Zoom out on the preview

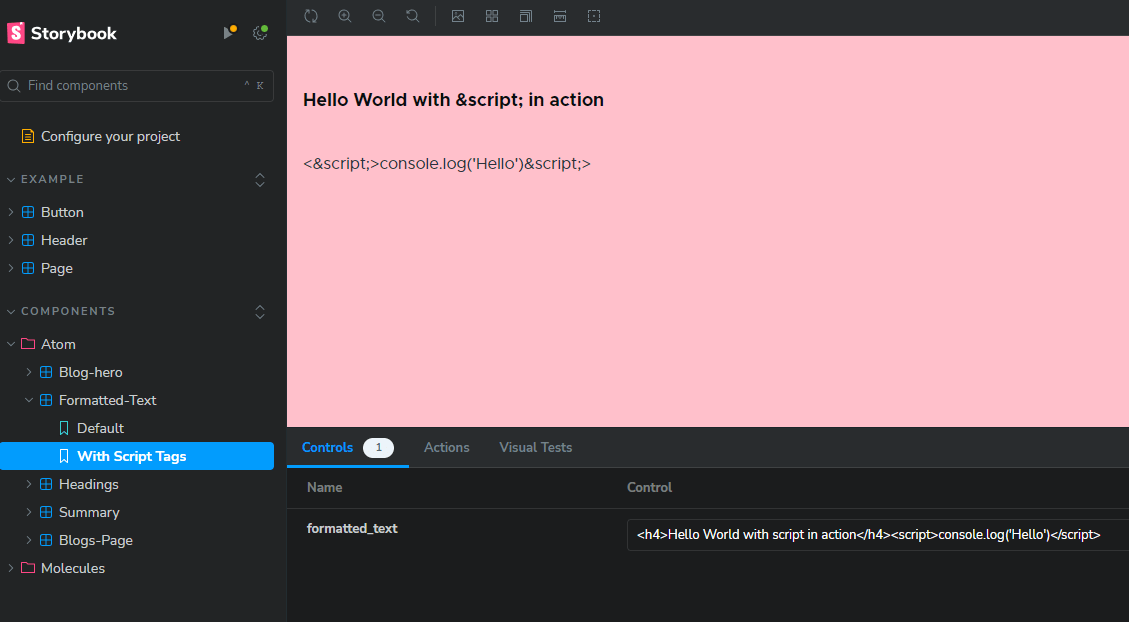[x=379, y=16]
